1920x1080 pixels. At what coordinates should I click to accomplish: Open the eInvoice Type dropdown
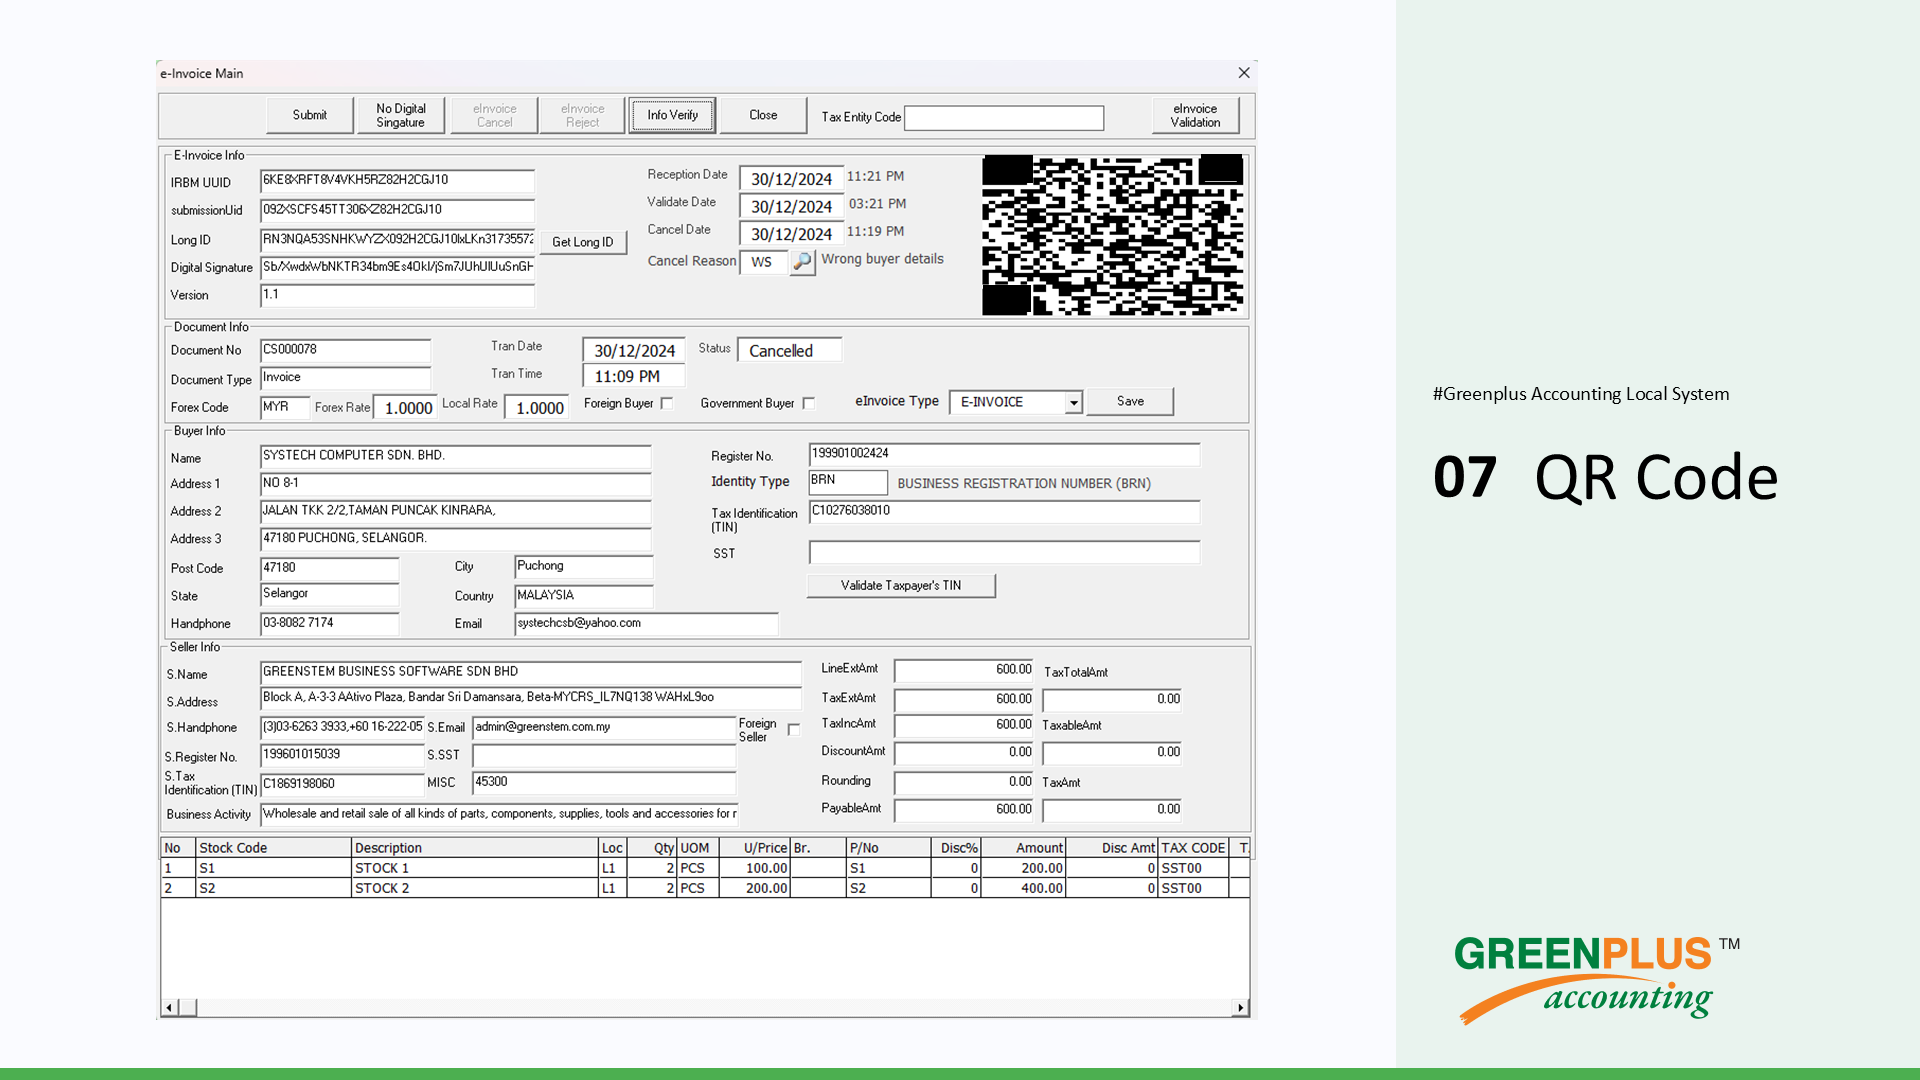tap(1073, 402)
